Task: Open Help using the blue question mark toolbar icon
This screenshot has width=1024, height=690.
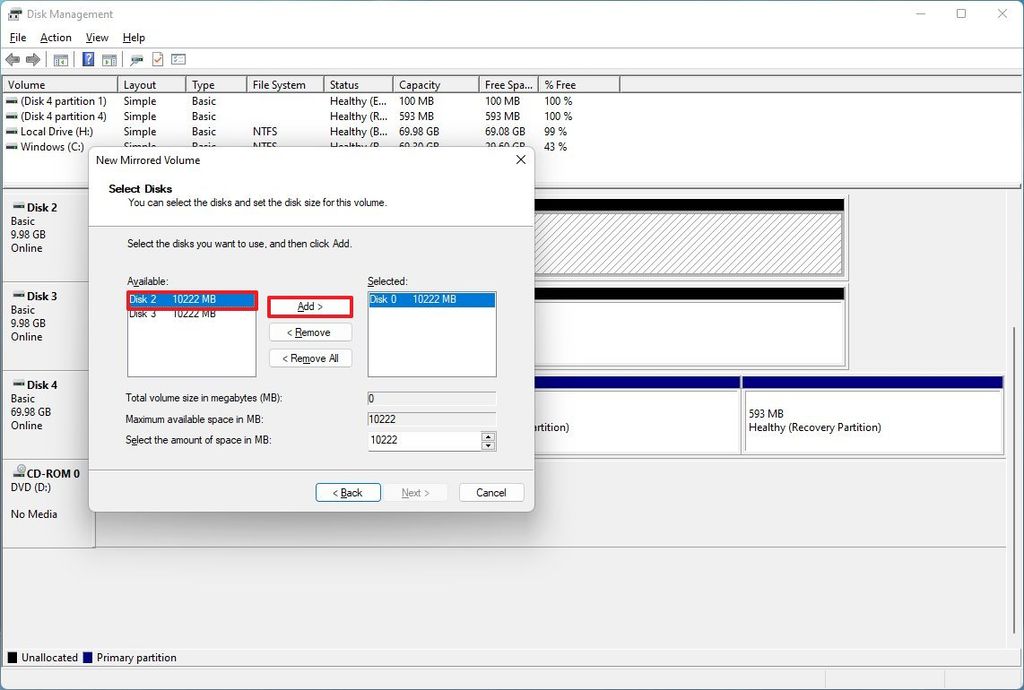Action: click(88, 59)
